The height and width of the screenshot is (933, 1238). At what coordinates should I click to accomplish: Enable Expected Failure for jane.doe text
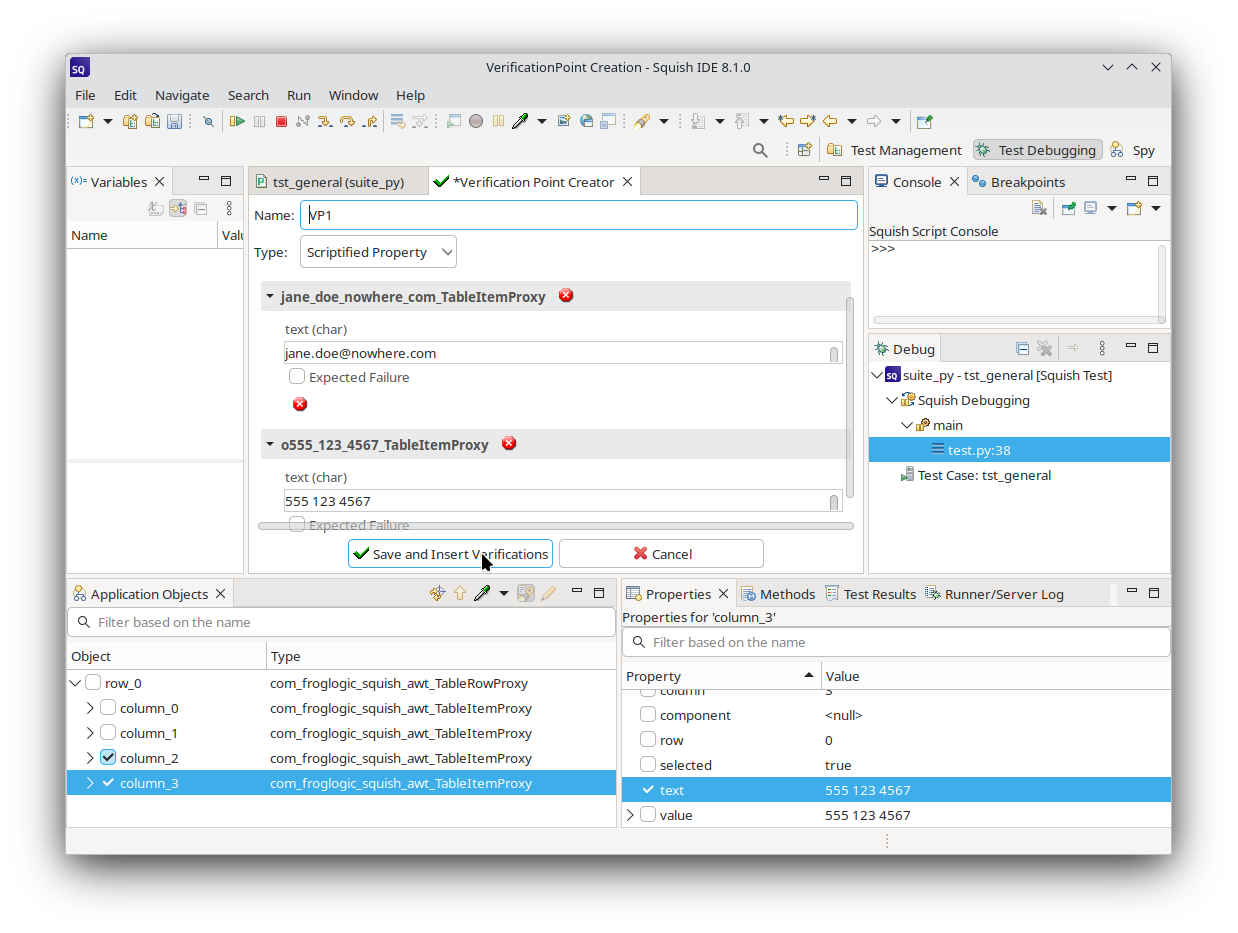click(x=297, y=377)
